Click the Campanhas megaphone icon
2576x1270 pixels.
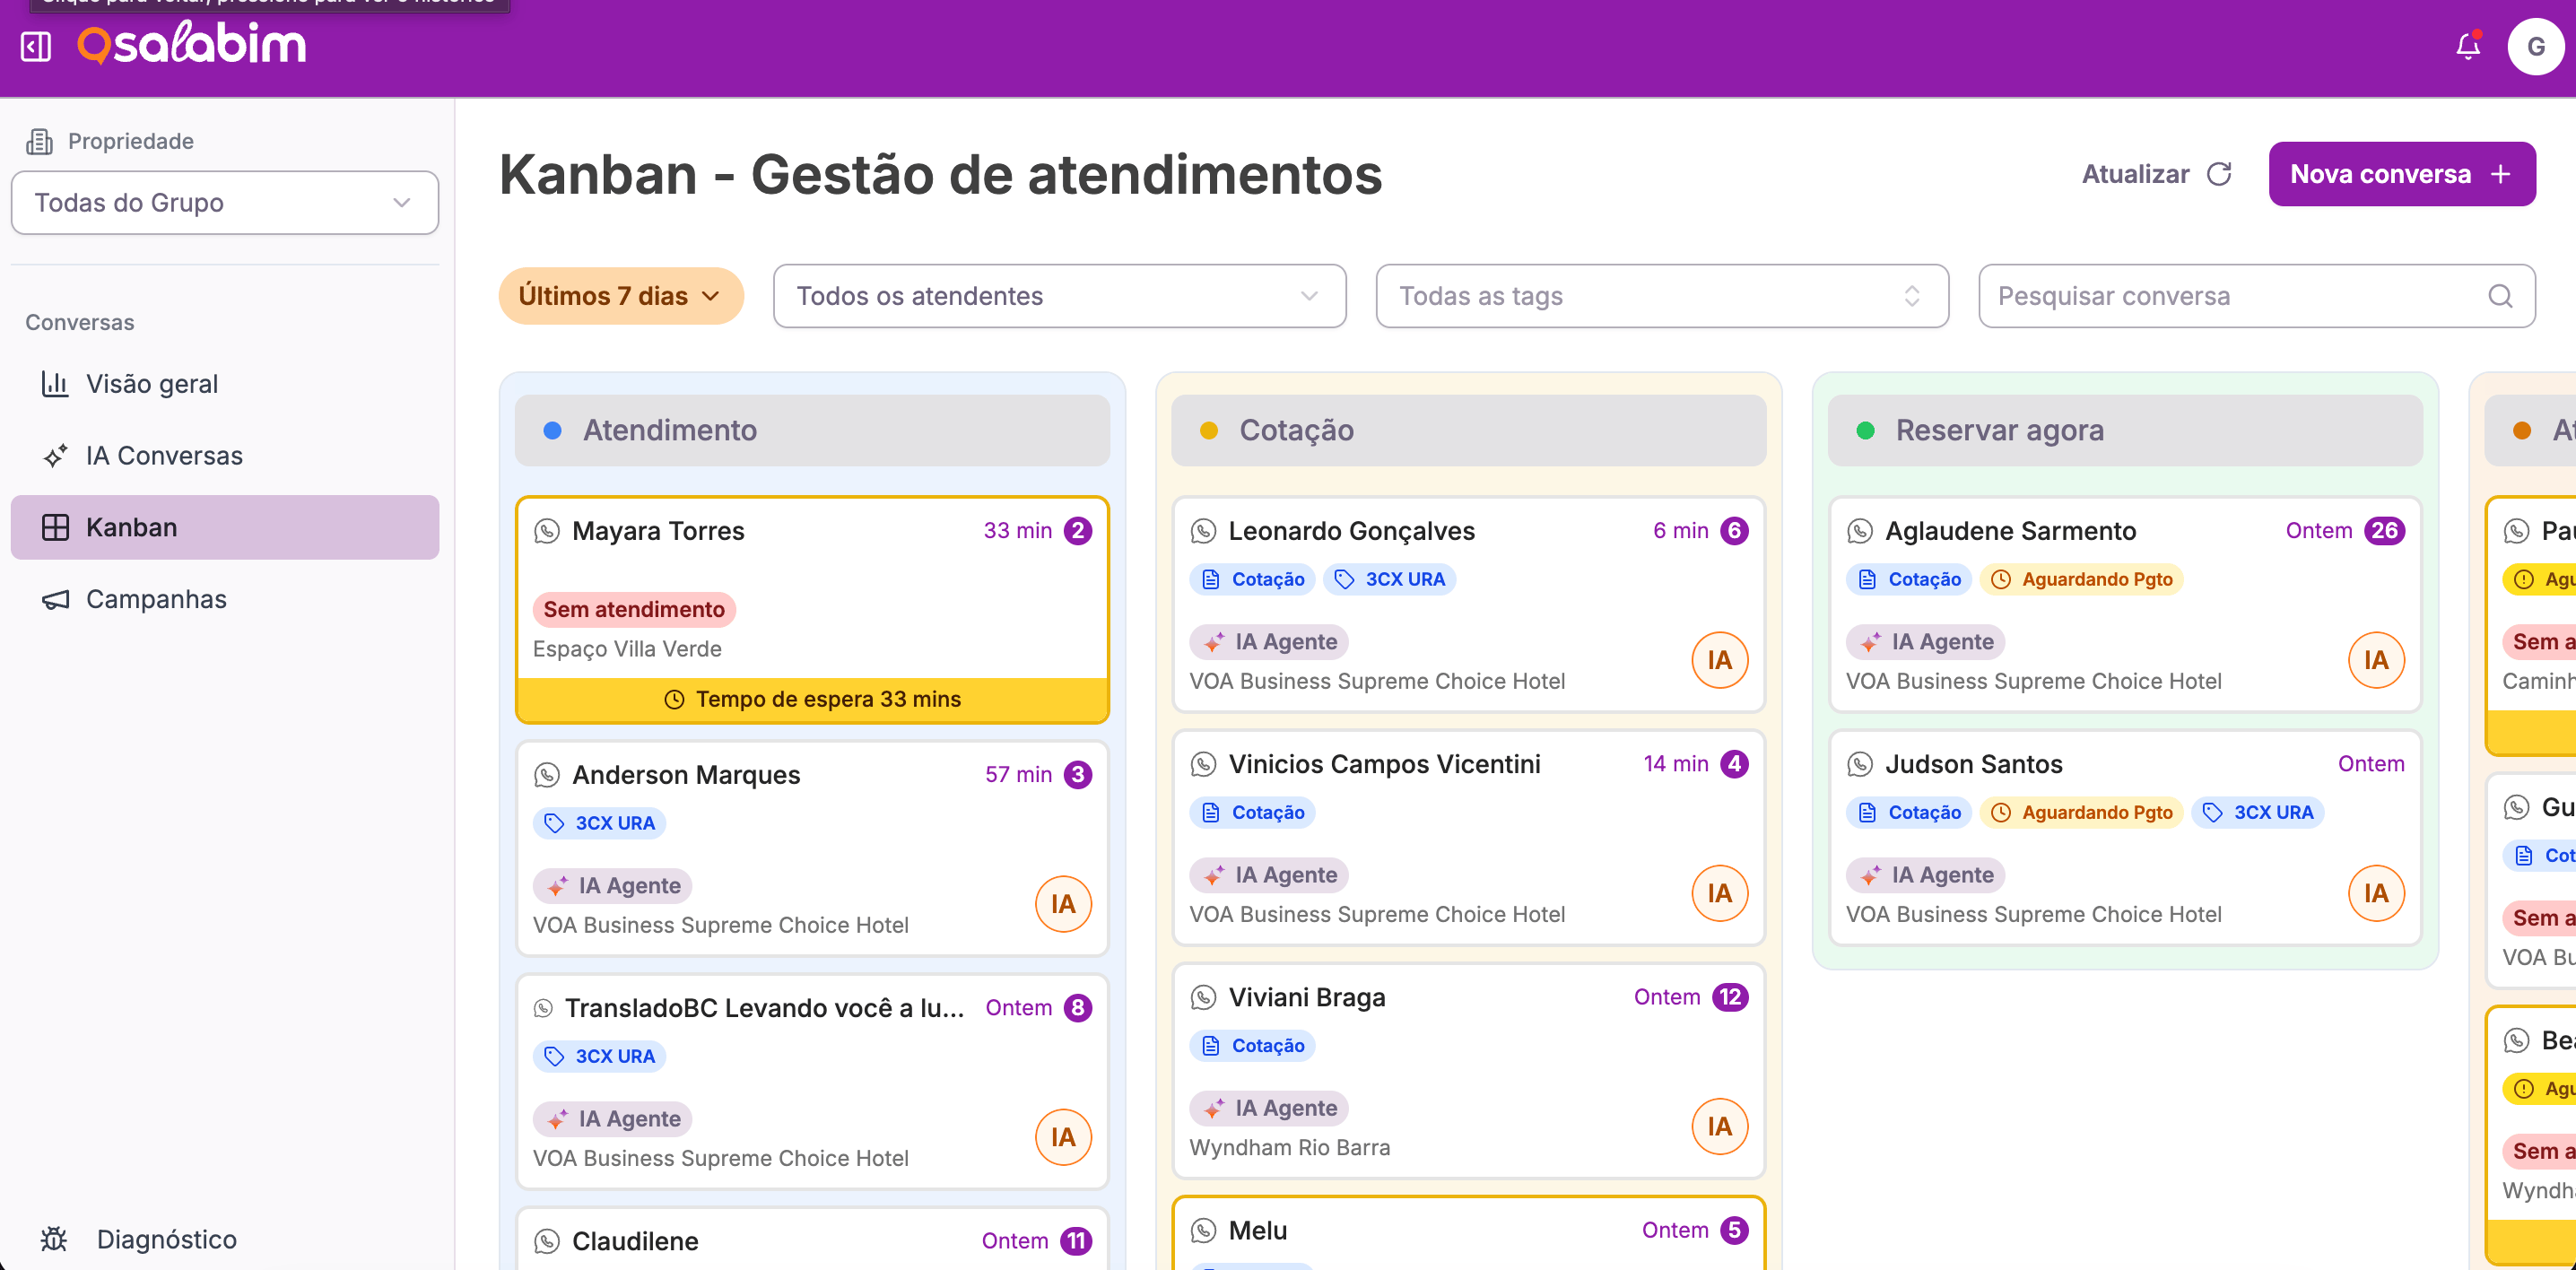(55, 599)
